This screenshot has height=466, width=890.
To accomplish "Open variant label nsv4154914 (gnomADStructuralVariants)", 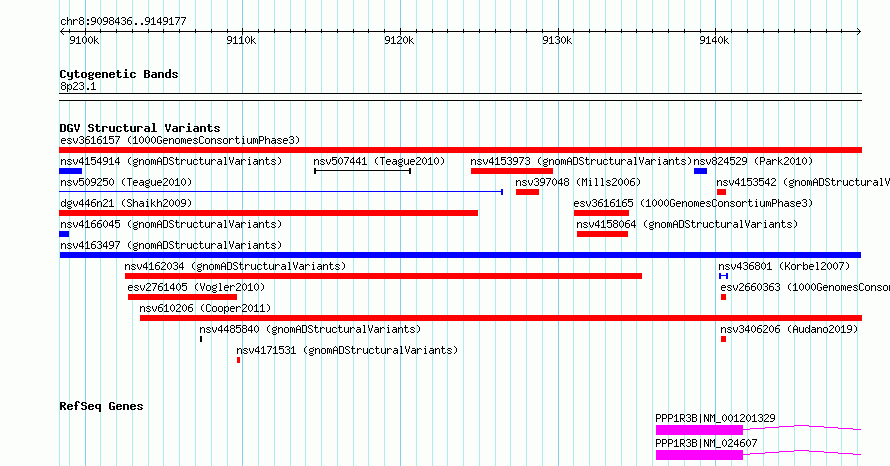I will point(171,161).
